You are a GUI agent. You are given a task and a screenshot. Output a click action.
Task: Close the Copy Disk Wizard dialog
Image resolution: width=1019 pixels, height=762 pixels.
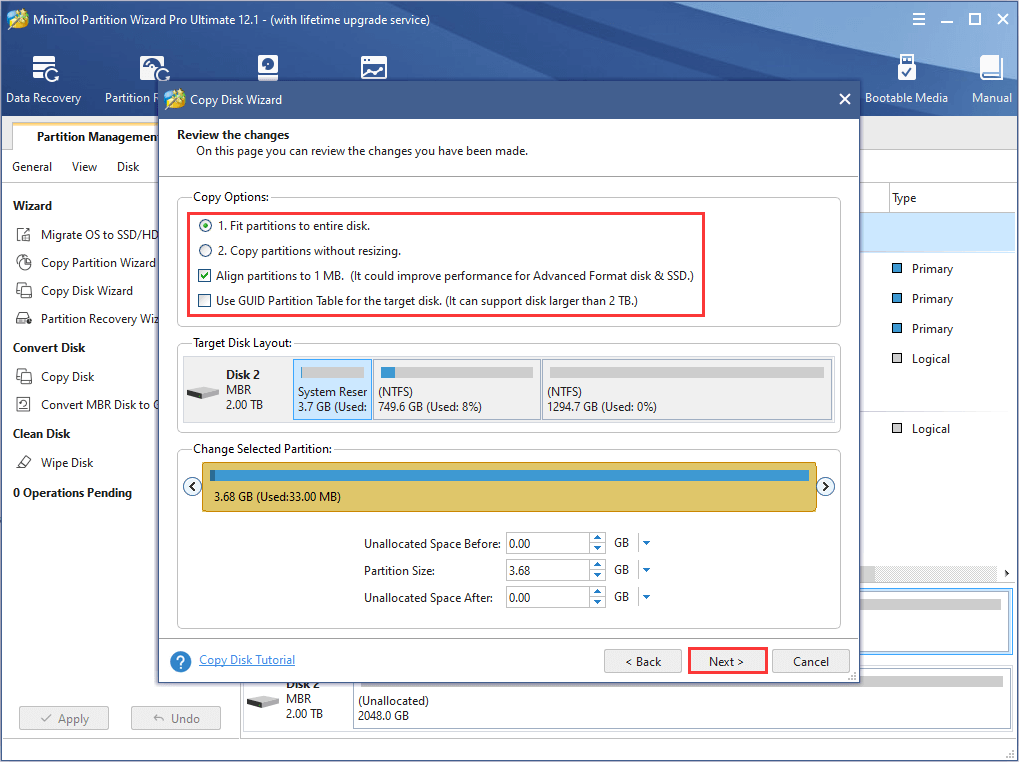point(845,99)
